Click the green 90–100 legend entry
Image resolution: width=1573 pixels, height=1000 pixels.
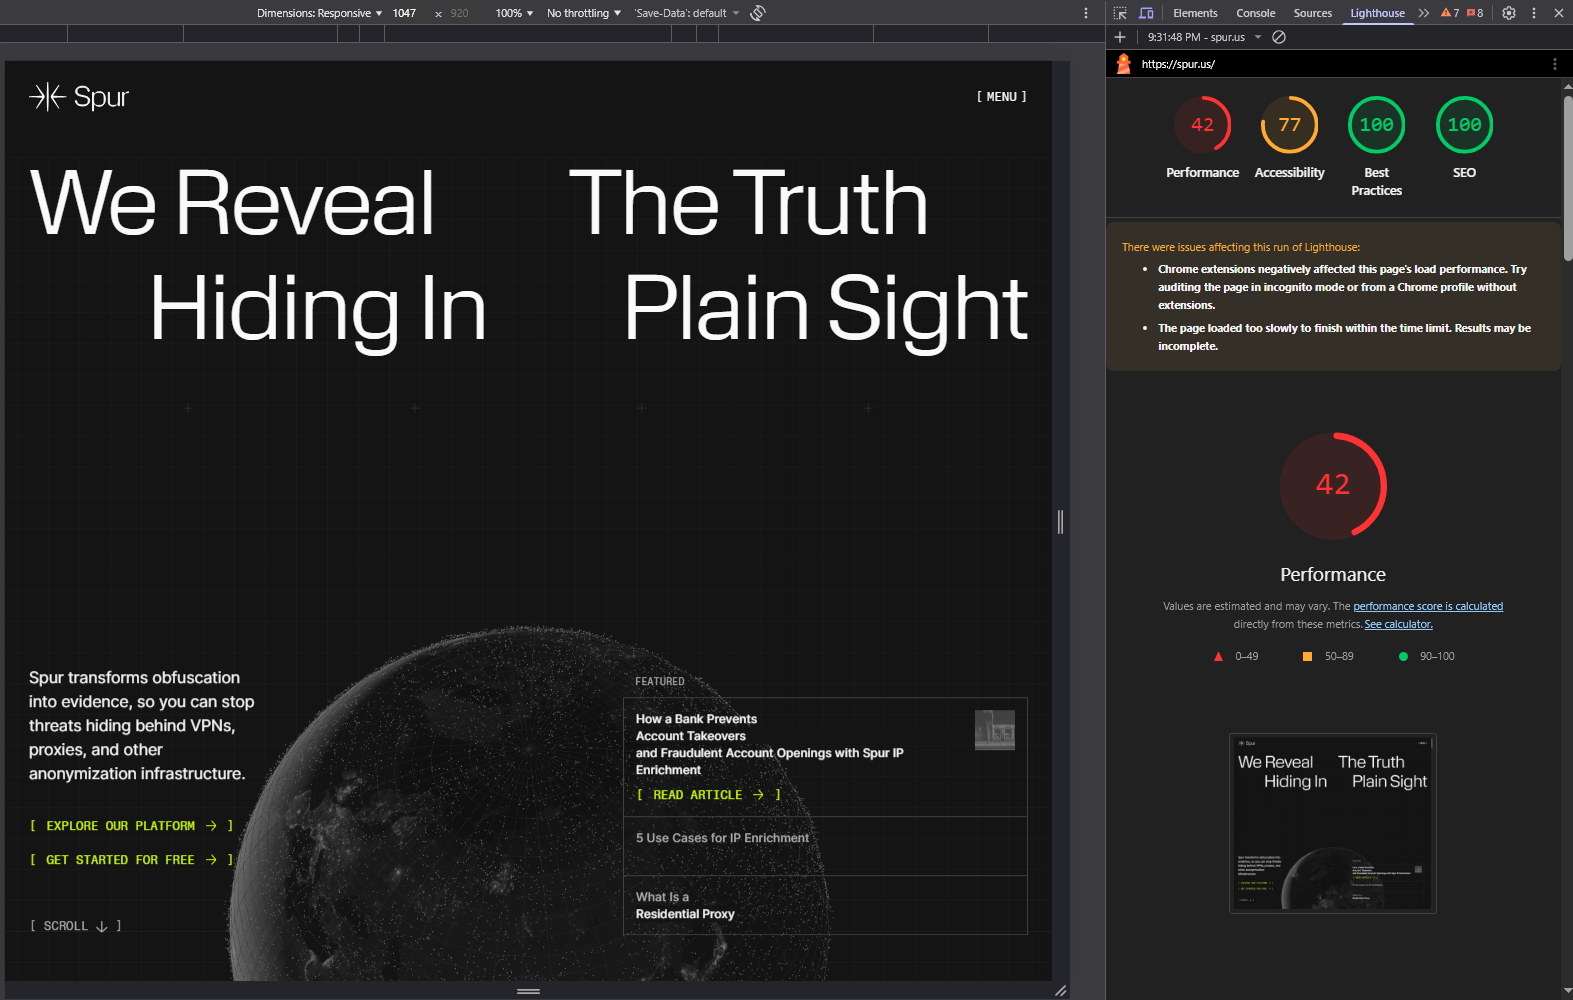point(1427,656)
